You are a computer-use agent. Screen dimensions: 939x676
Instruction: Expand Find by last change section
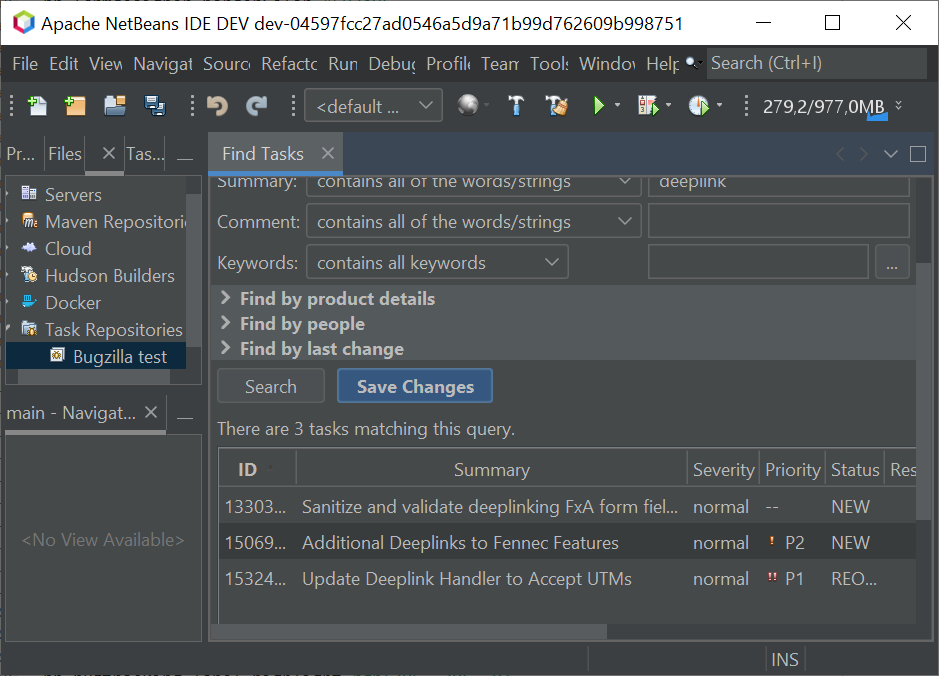226,348
